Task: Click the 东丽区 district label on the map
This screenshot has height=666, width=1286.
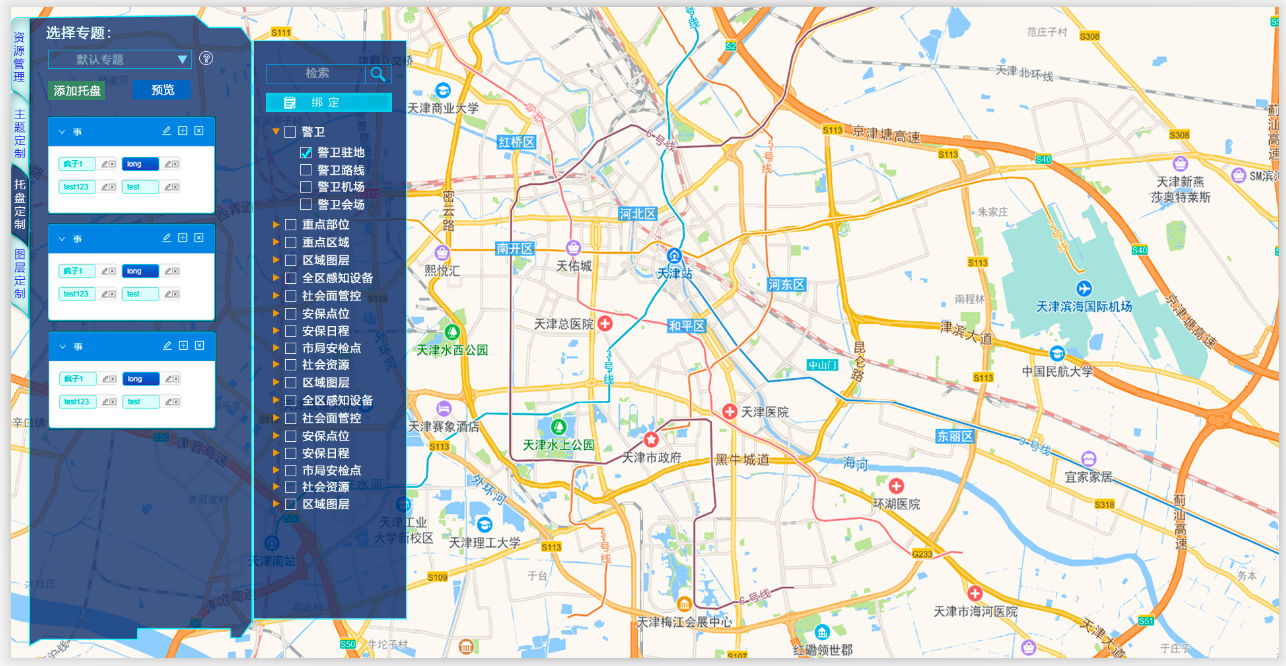Action: [954, 437]
